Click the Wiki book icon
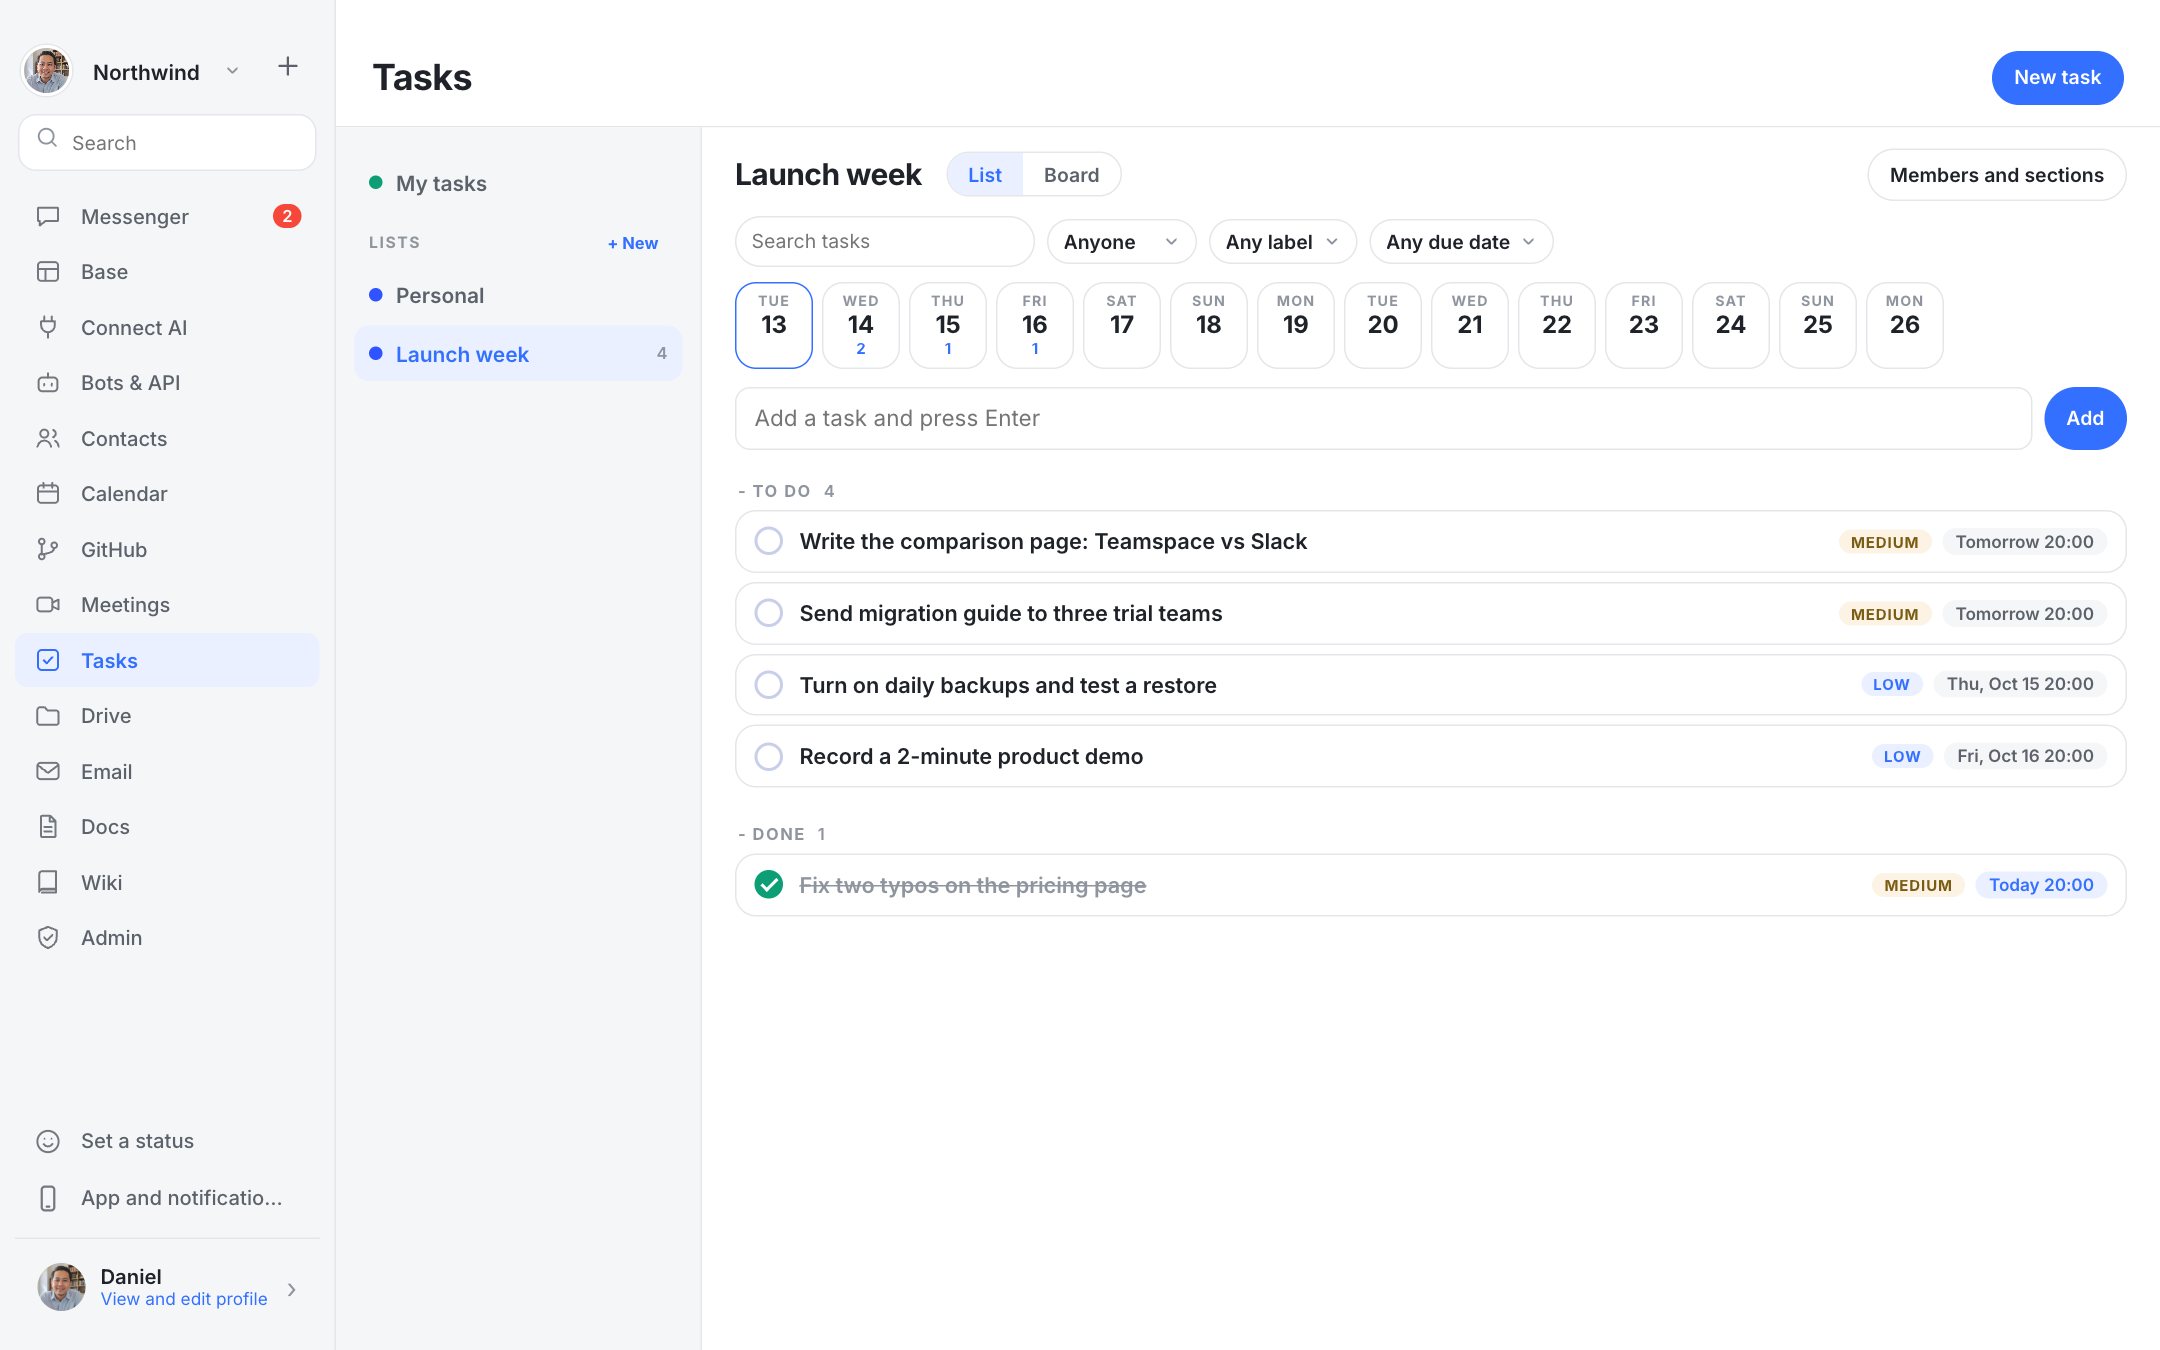 click(x=47, y=883)
